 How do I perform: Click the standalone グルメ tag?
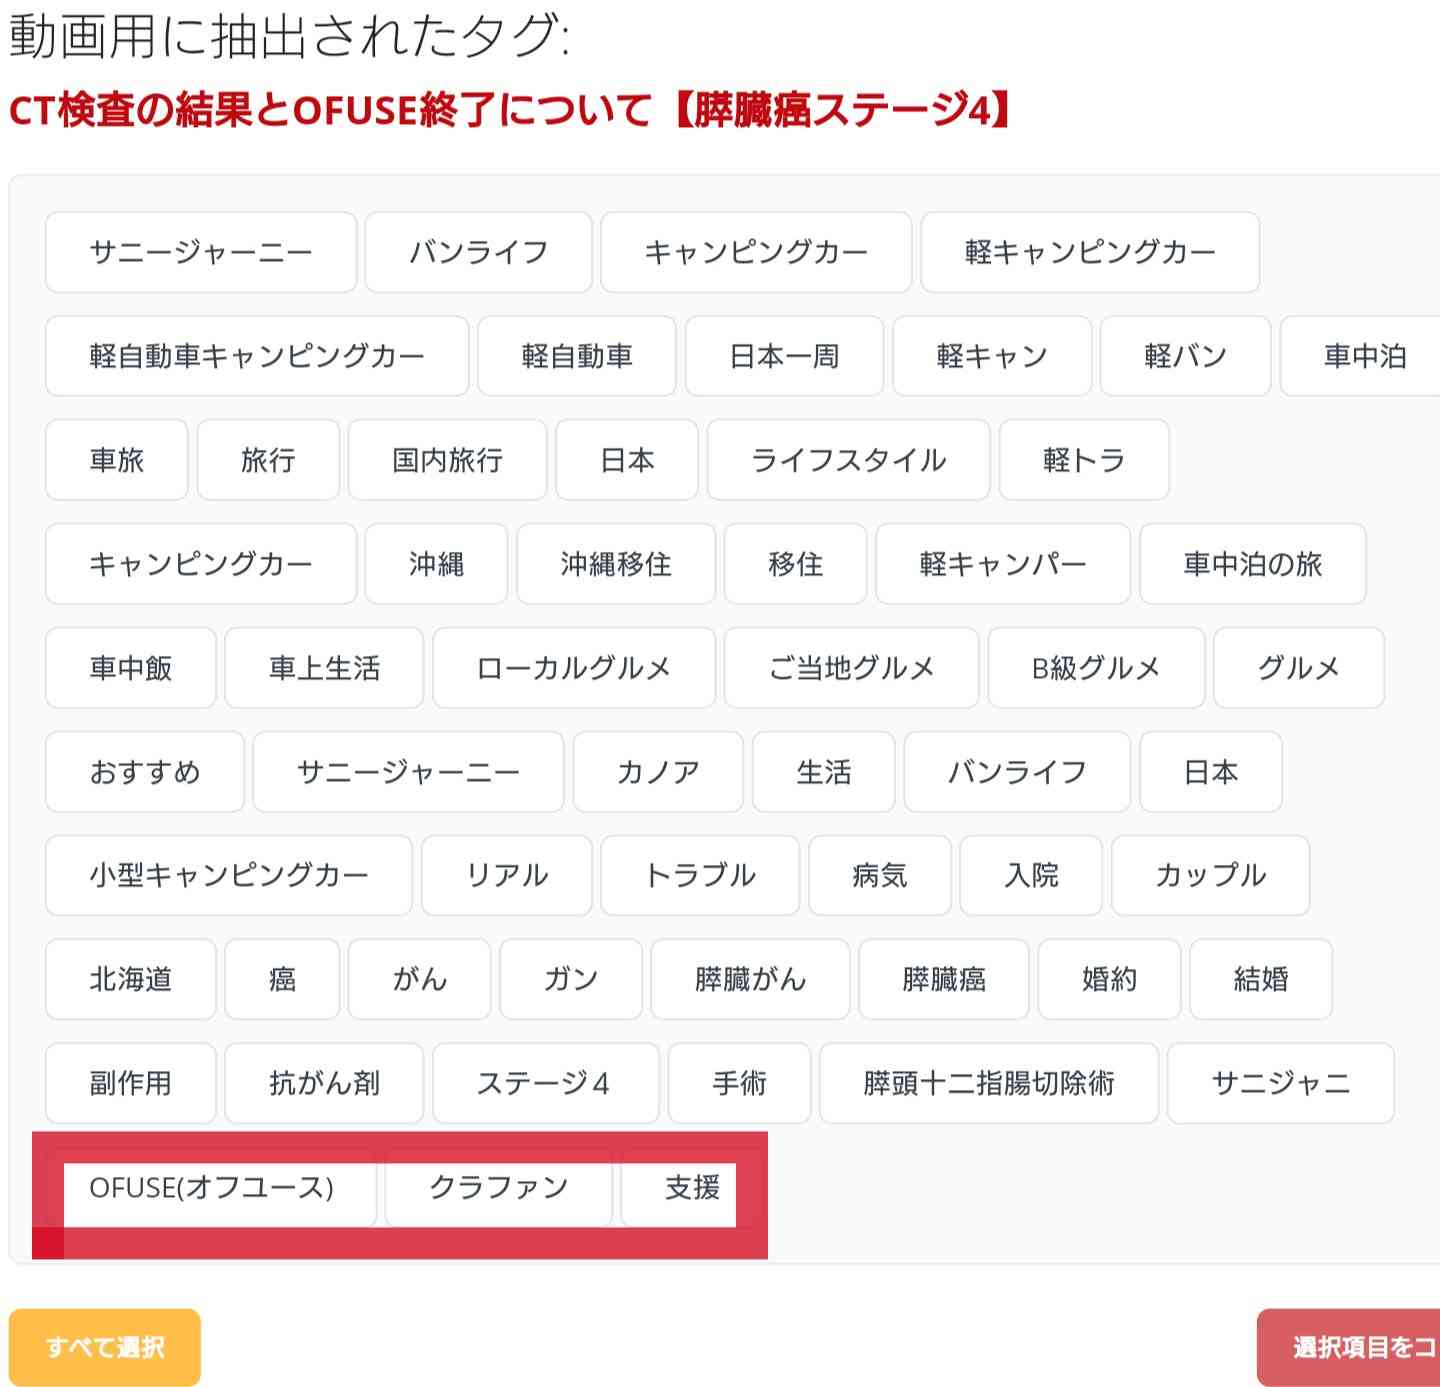pos(1299,668)
